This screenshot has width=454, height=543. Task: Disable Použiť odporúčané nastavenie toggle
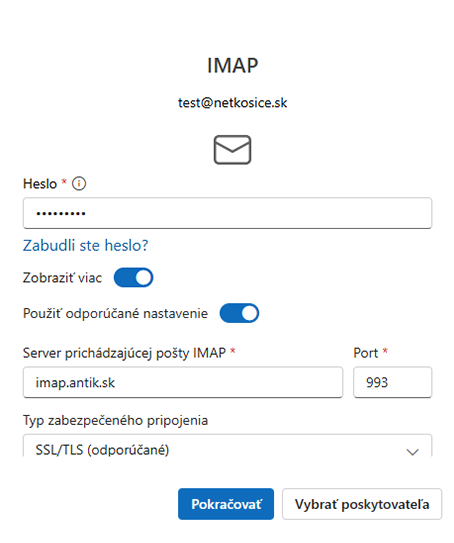[239, 313]
